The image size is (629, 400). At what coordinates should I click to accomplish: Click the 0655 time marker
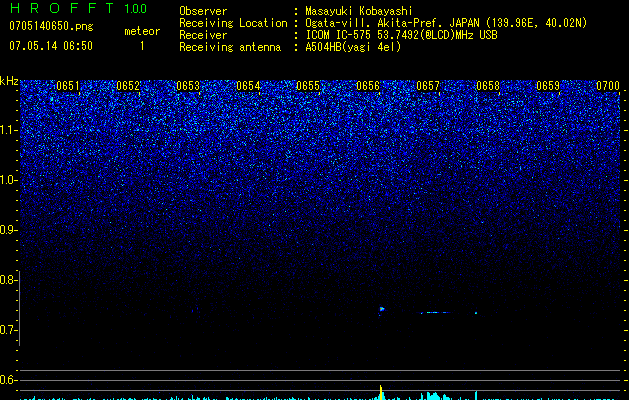308,86
